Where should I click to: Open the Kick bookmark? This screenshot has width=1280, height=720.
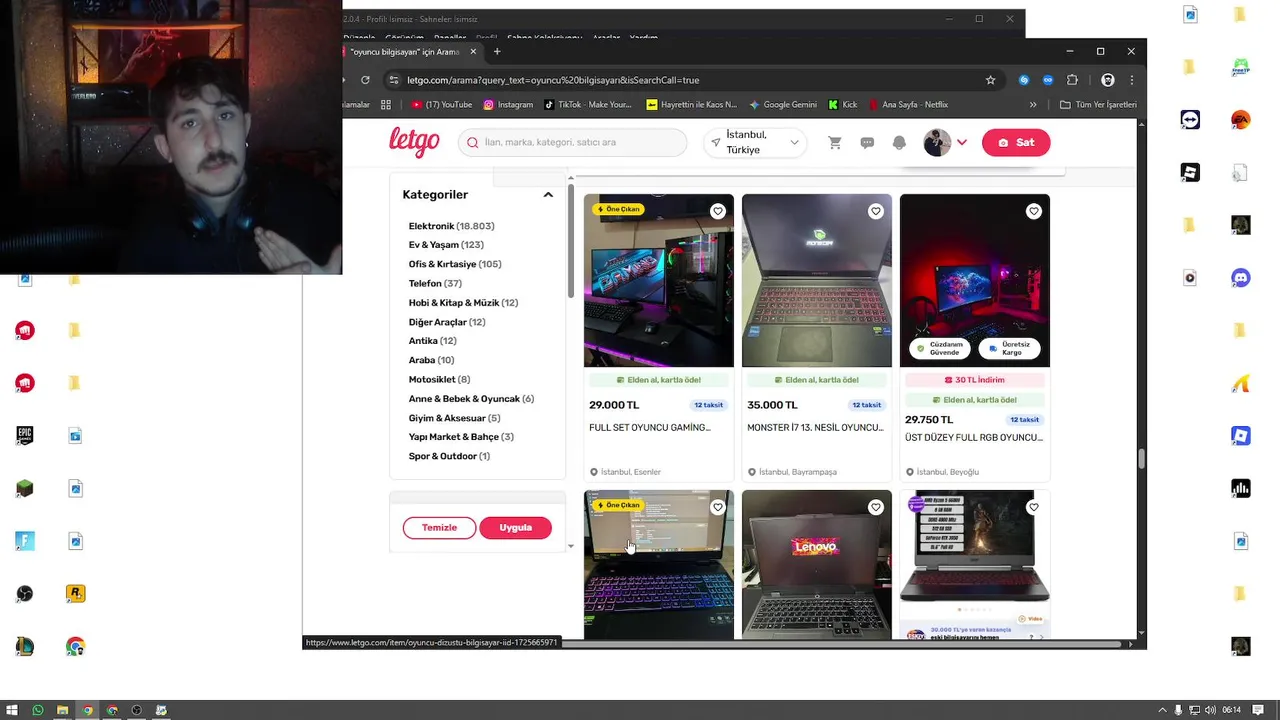(843, 104)
